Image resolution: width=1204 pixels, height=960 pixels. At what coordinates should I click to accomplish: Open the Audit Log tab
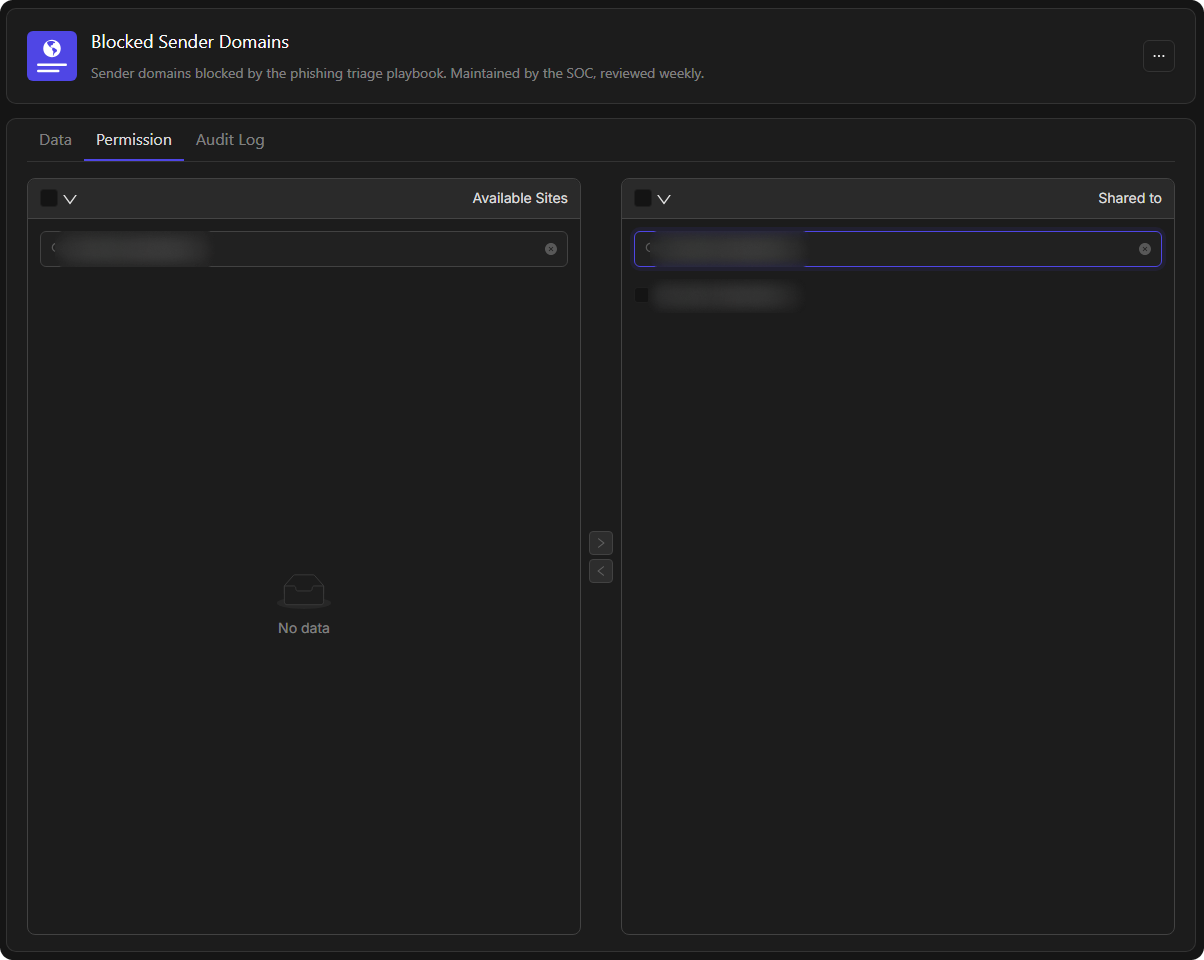click(230, 140)
